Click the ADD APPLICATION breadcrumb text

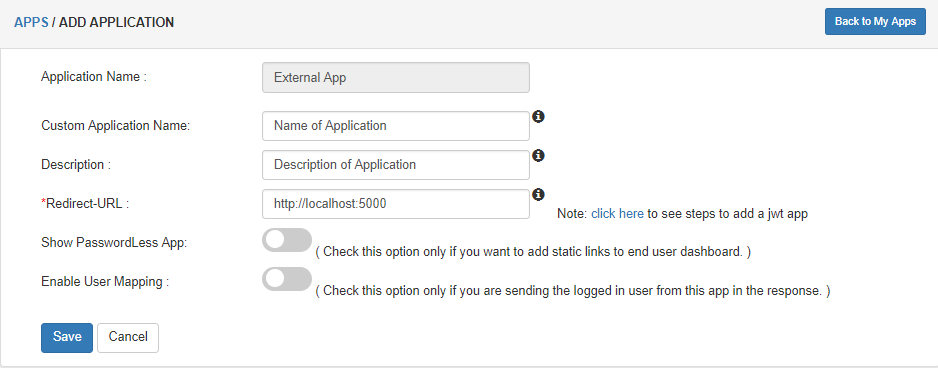point(117,23)
